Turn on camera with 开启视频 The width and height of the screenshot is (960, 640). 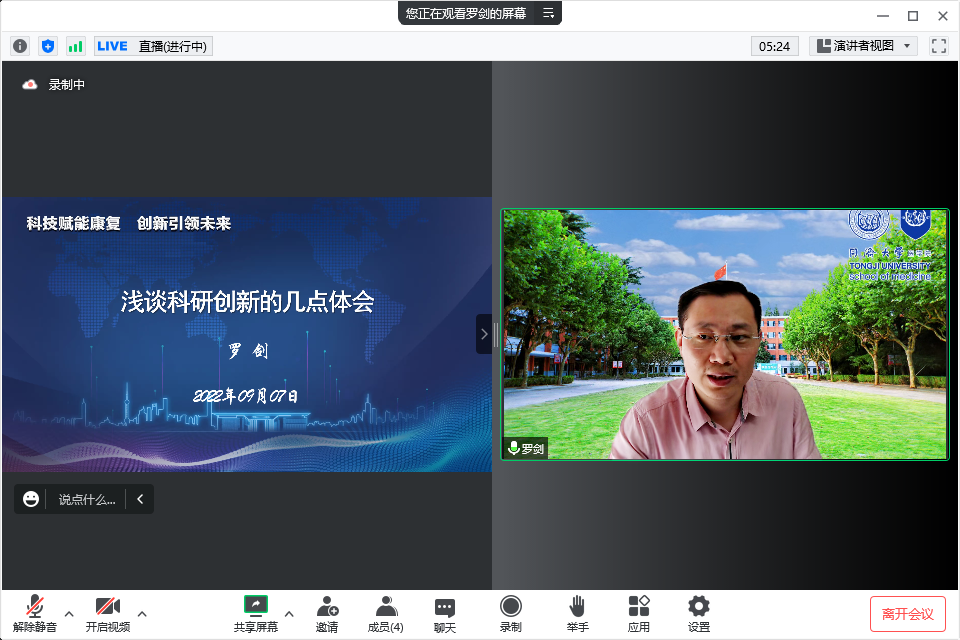coord(108,613)
